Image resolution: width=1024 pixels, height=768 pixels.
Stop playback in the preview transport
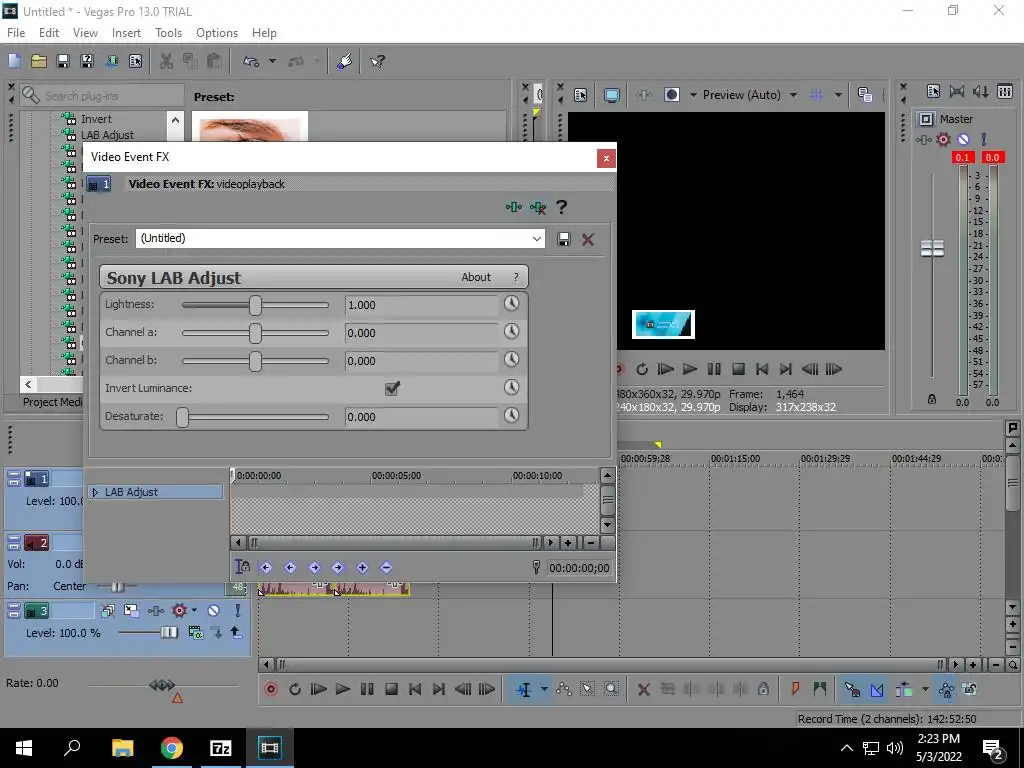[x=738, y=369]
